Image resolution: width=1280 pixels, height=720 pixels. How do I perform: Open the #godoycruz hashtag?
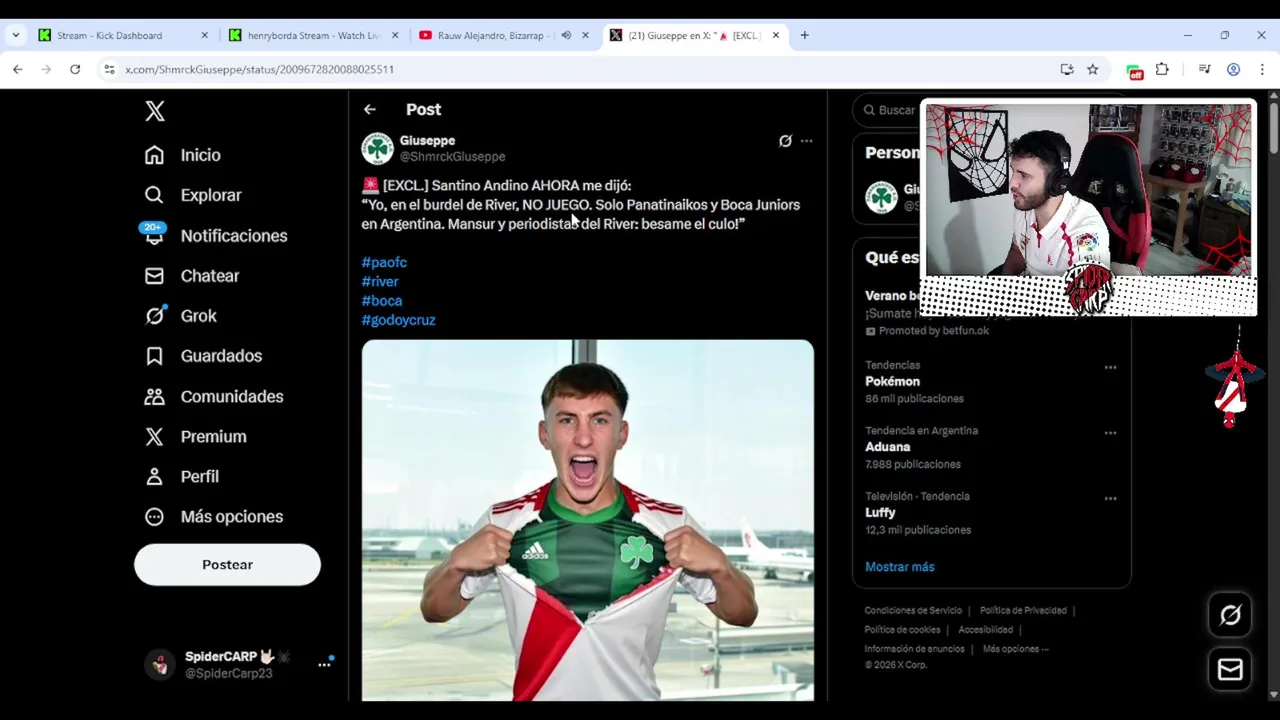(x=398, y=320)
